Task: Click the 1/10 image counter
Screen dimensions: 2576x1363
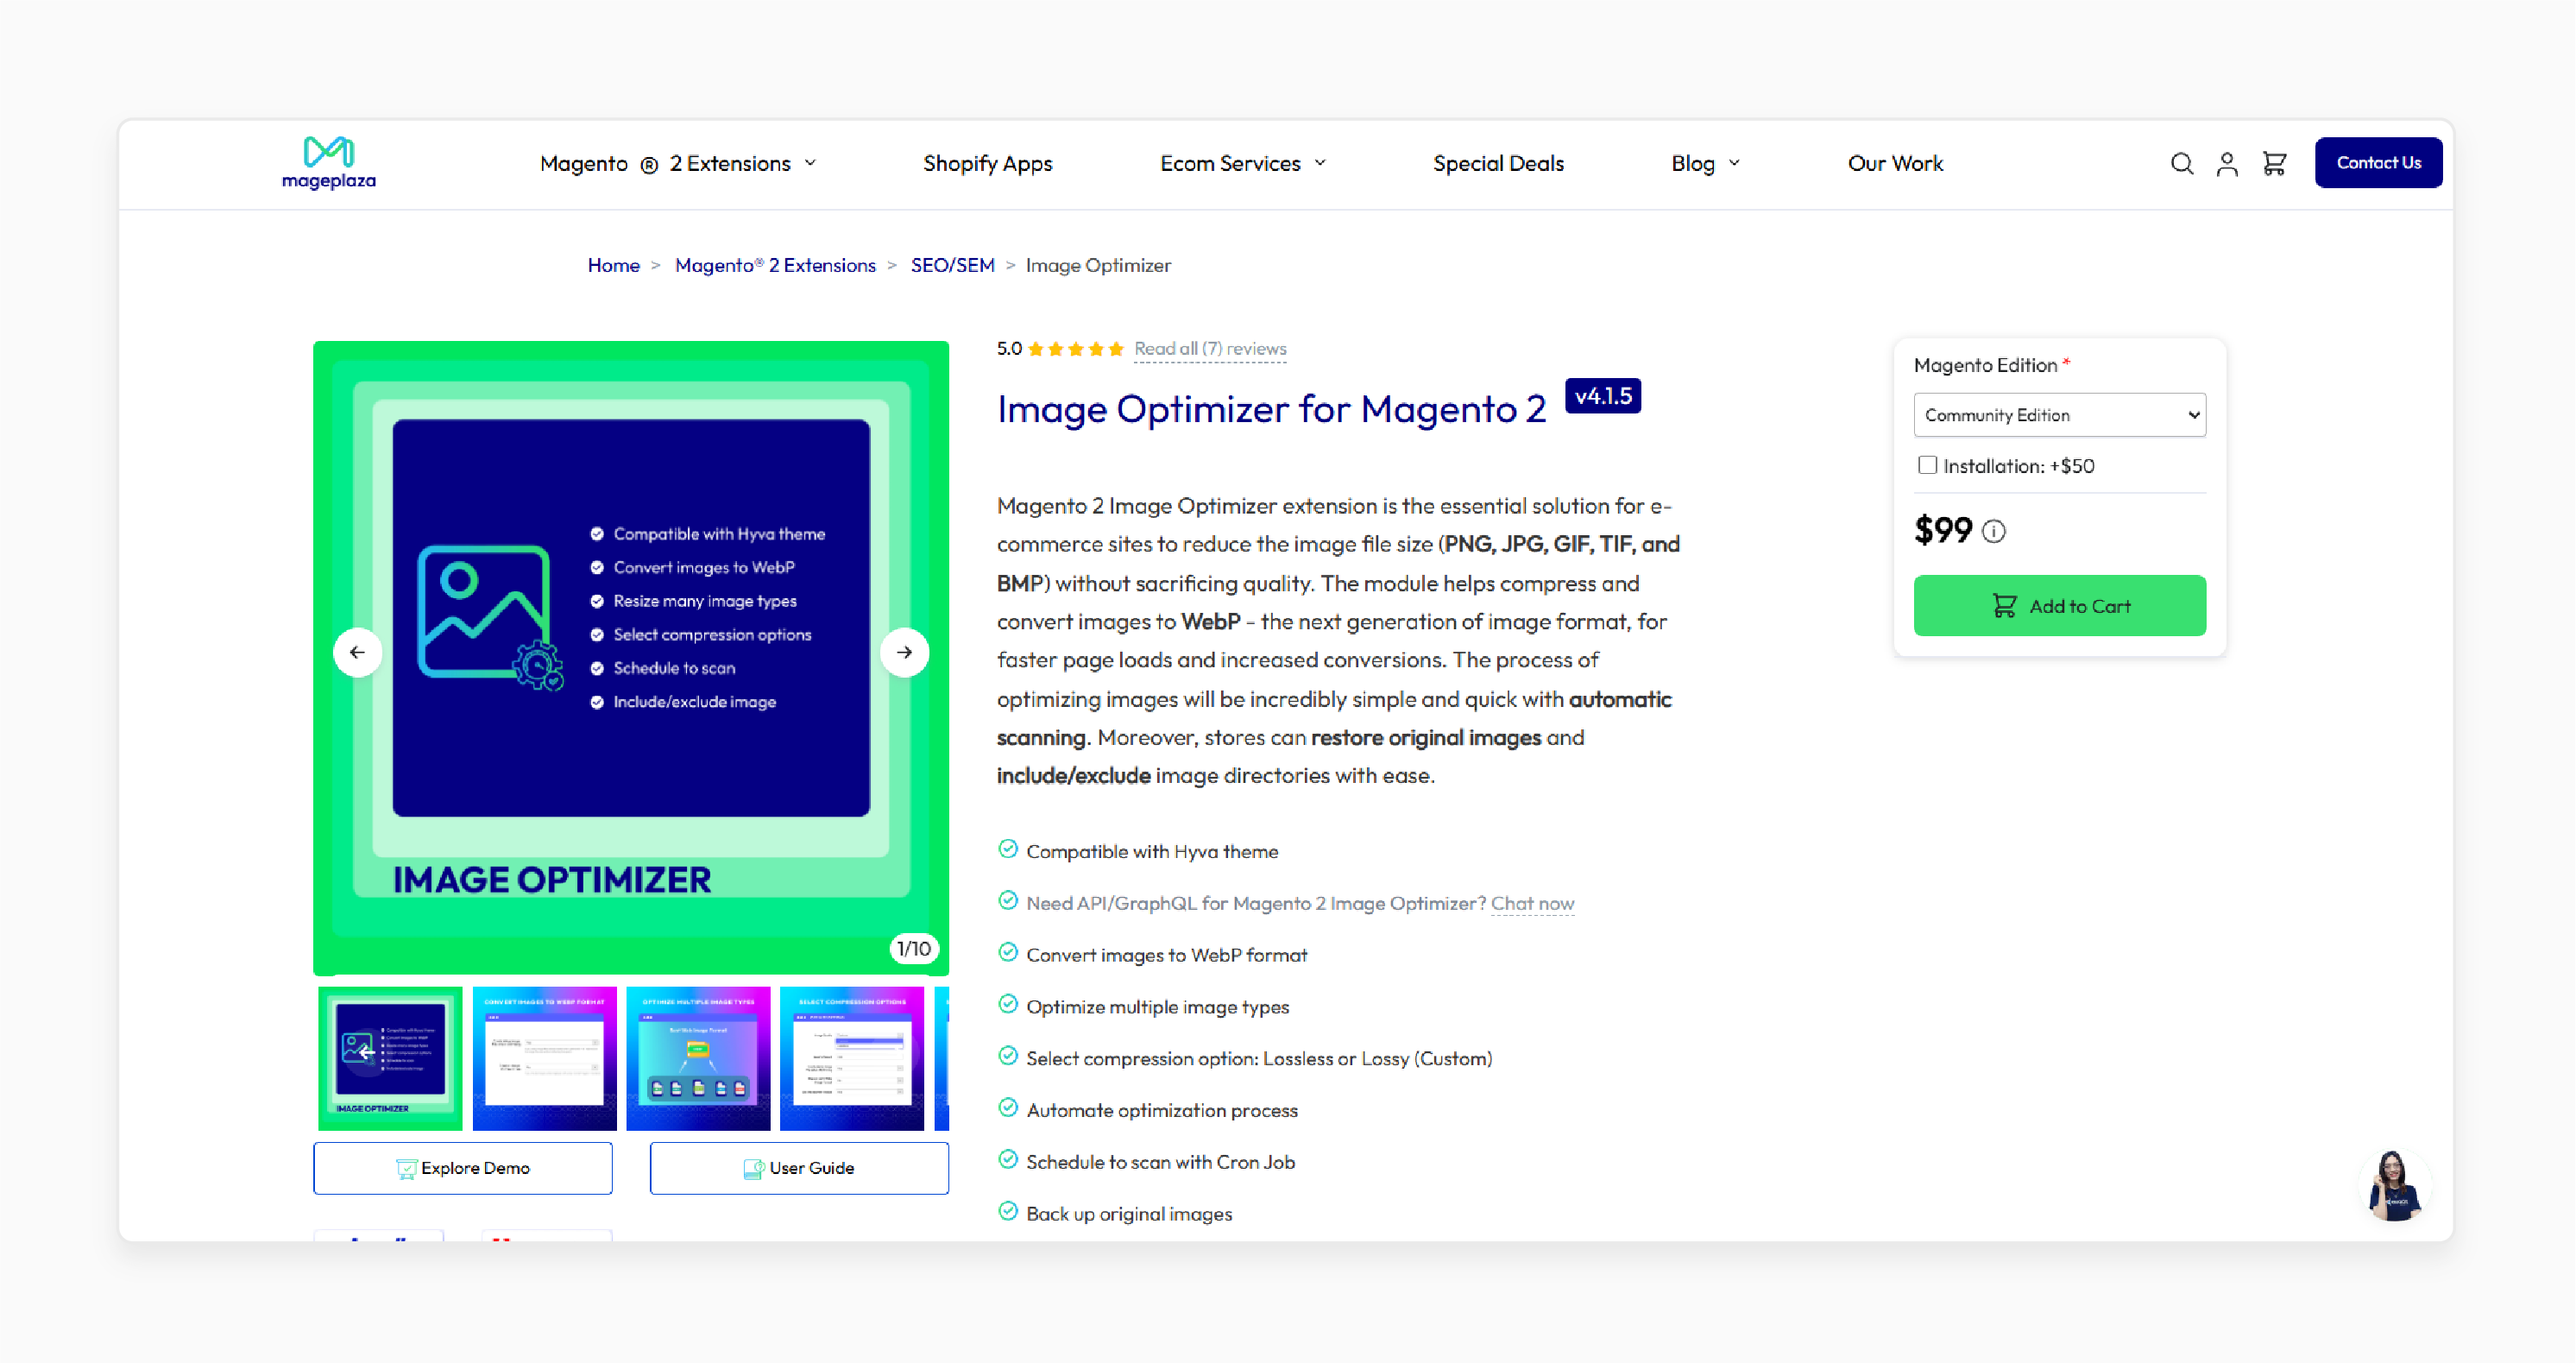Action: tap(912, 948)
